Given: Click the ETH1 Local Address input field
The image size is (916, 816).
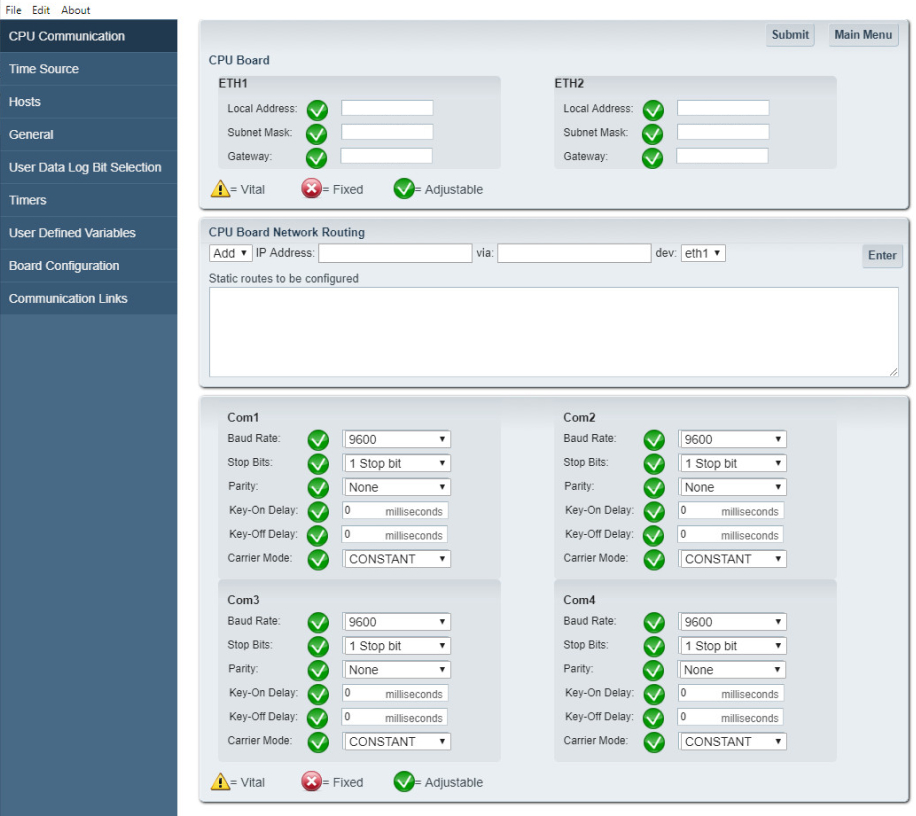Looking at the screenshot, I should click(387, 108).
